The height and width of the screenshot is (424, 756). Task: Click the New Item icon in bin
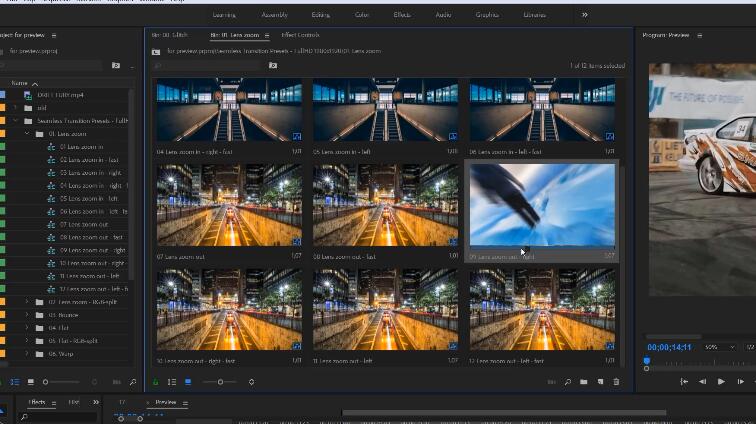coord(600,381)
